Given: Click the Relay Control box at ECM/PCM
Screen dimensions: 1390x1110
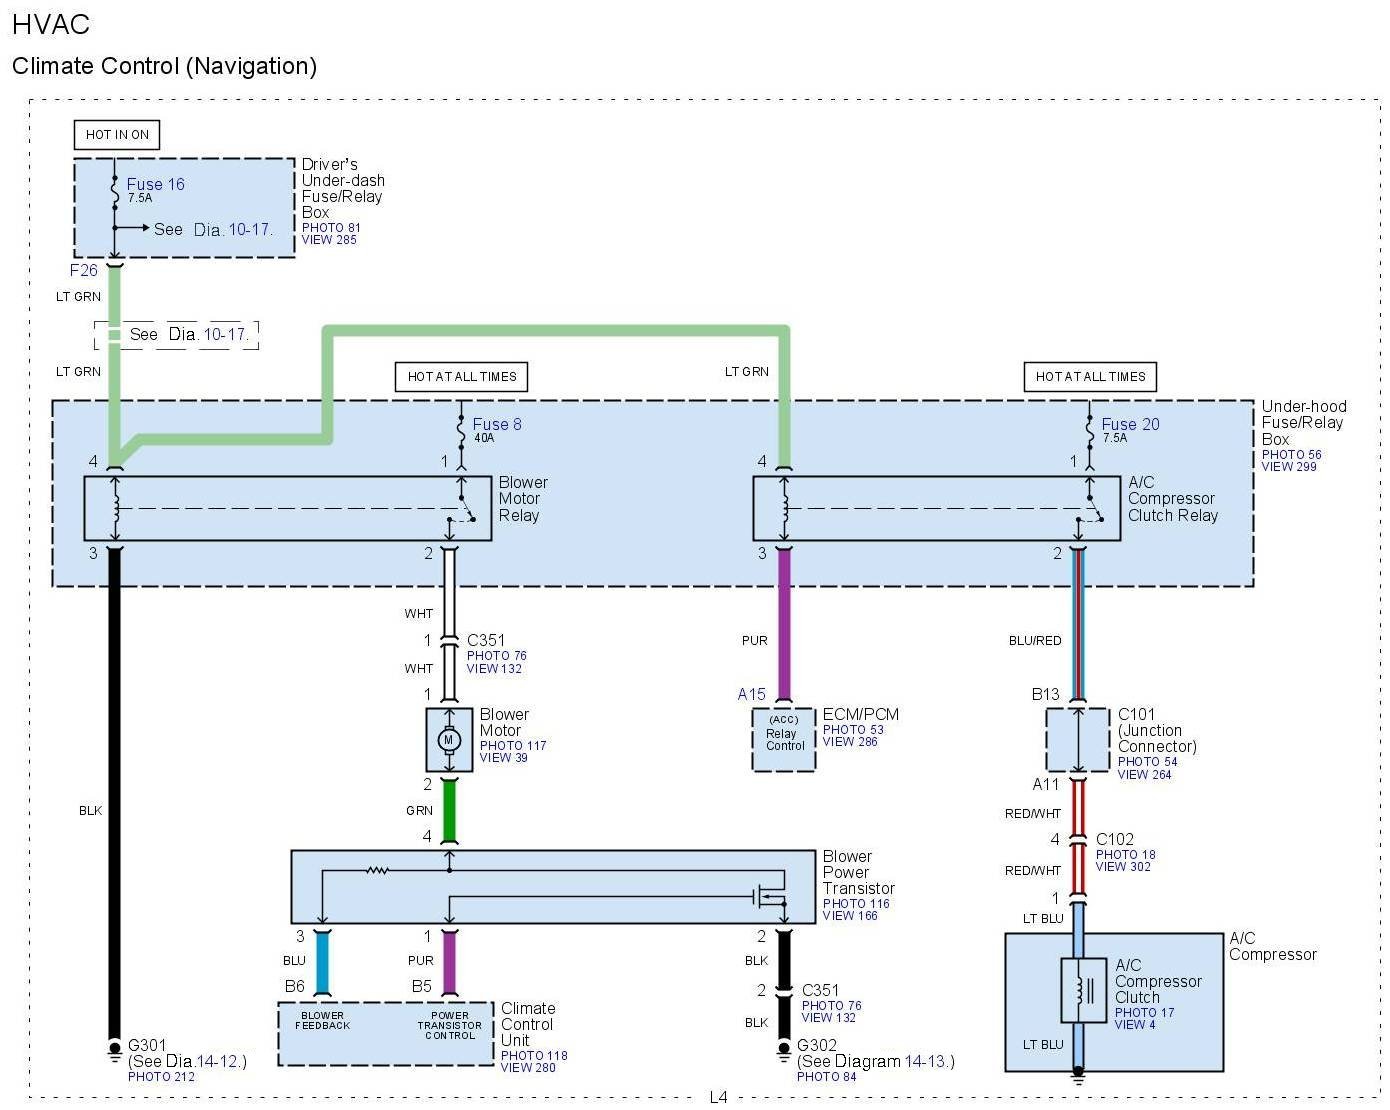Looking at the screenshot, I should (784, 740).
